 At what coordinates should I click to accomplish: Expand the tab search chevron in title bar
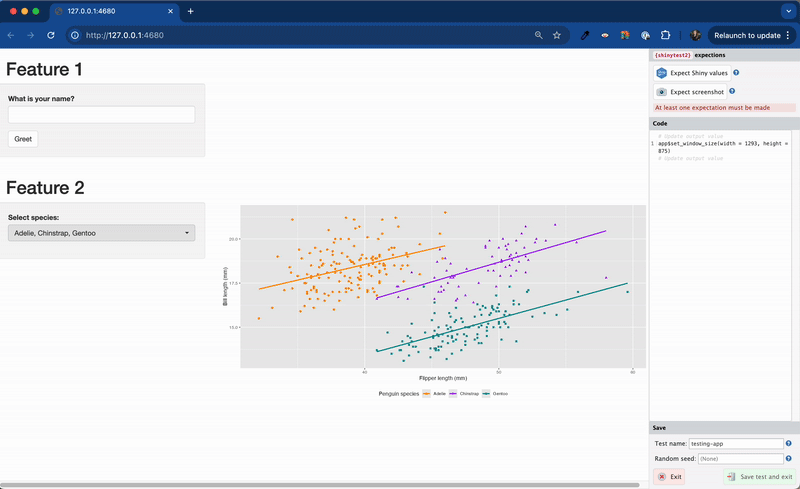pyautogui.click(x=786, y=11)
